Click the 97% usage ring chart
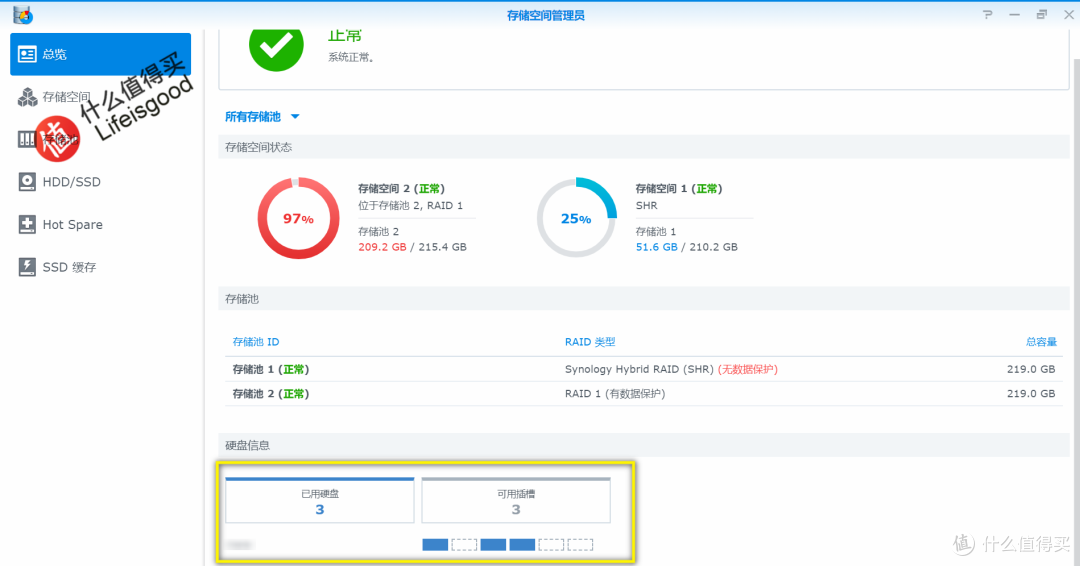The image size is (1080, 566). pos(298,218)
